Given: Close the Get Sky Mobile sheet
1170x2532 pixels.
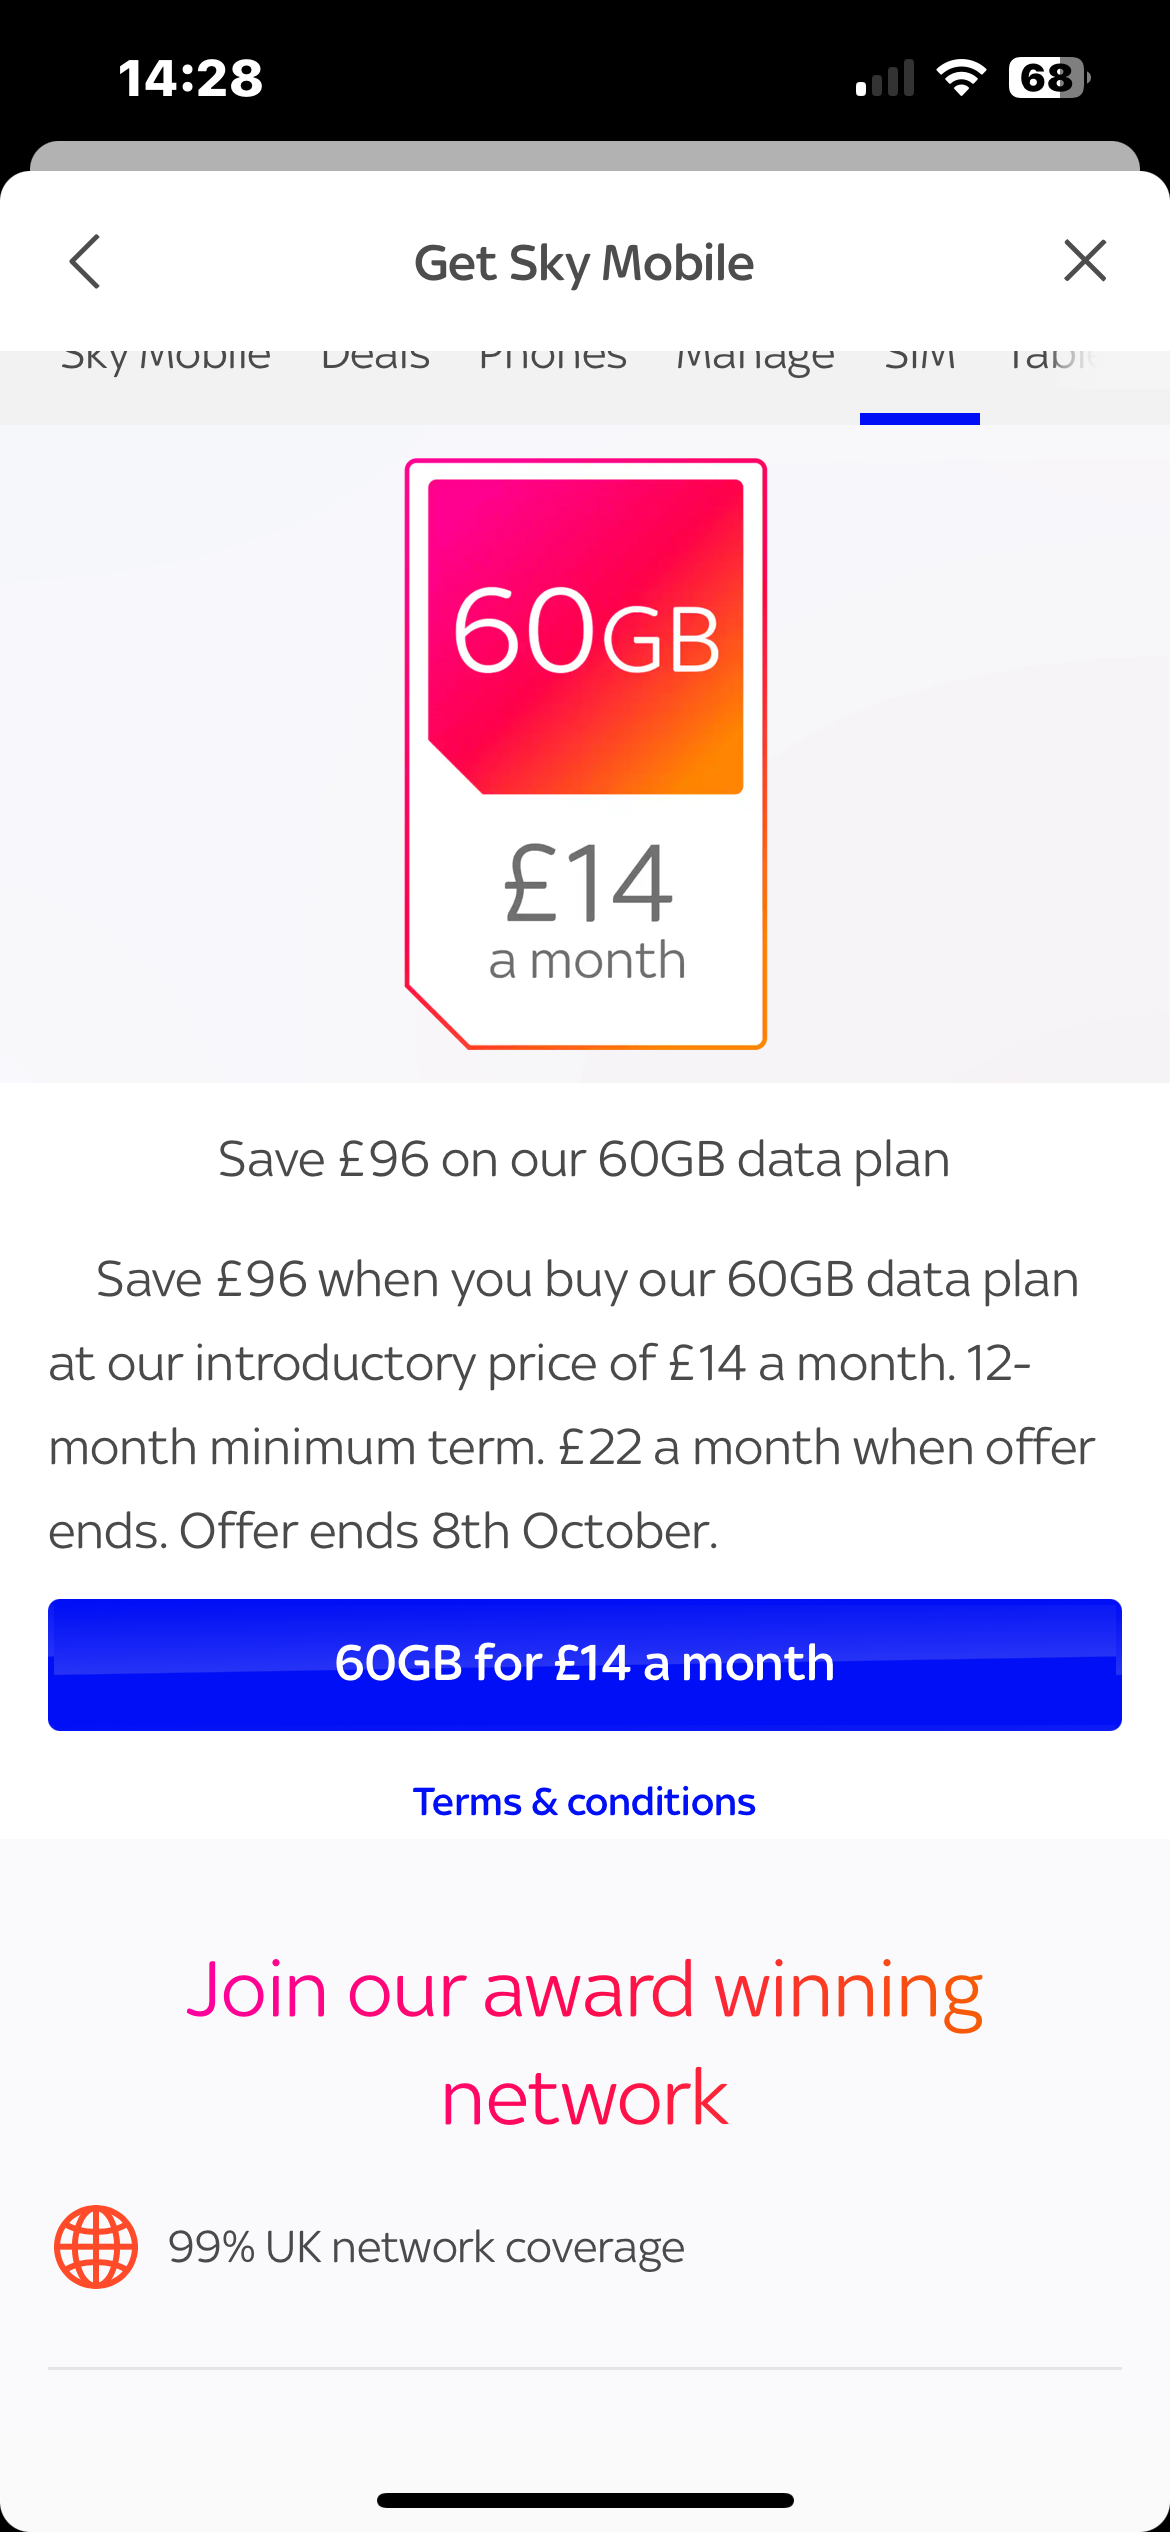Looking at the screenshot, I should coord(1085,261).
